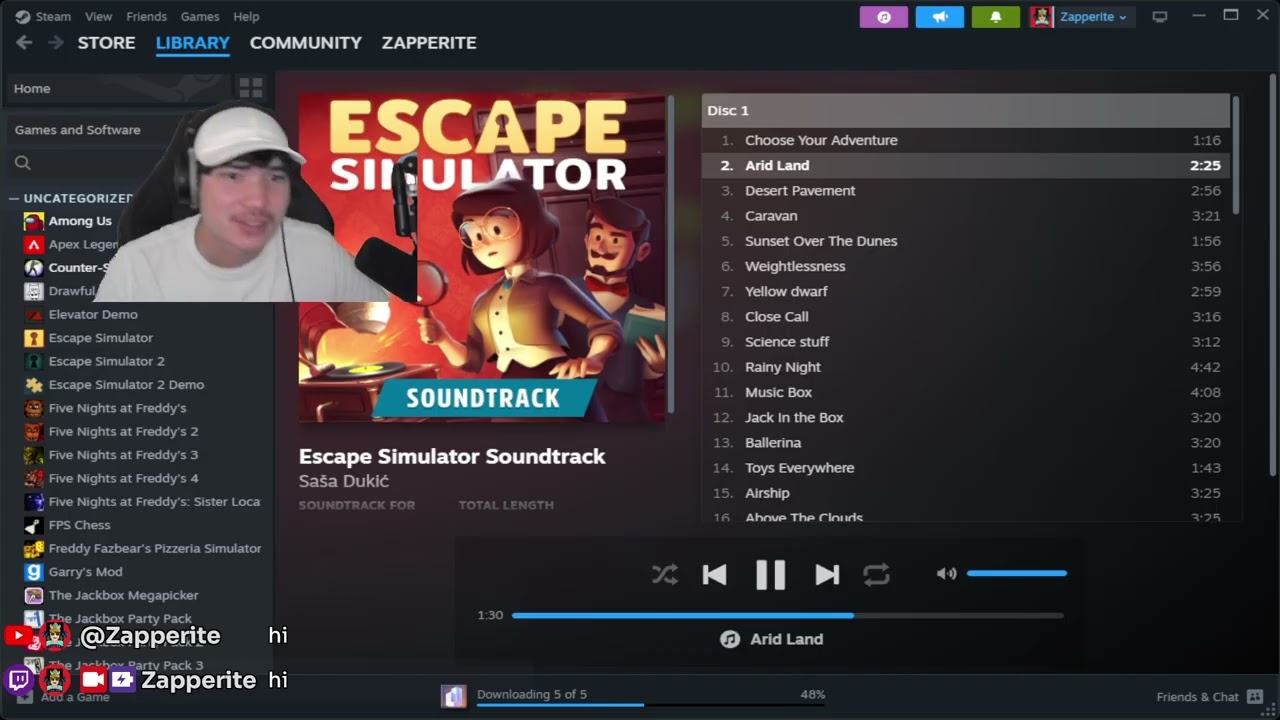Play track Choose Your Adventure
The height and width of the screenshot is (720, 1280).
pos(966,140)
